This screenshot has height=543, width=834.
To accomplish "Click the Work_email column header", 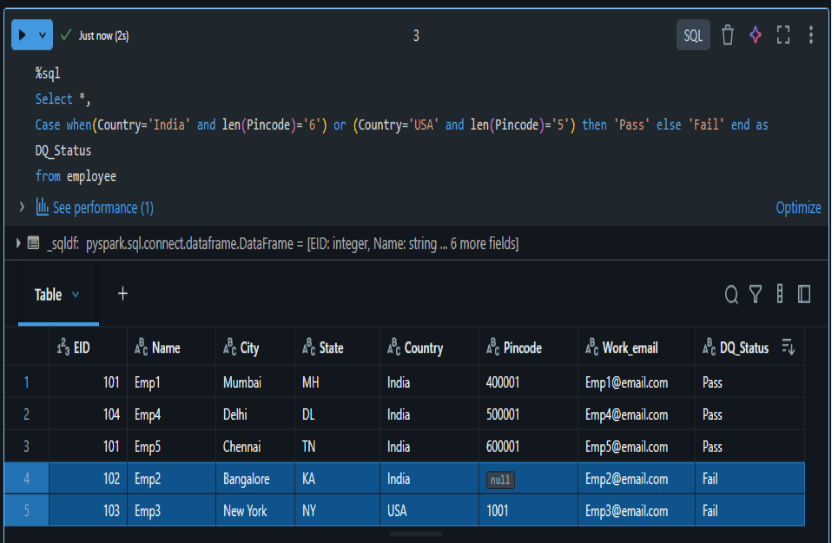I will tap(637, 348).
